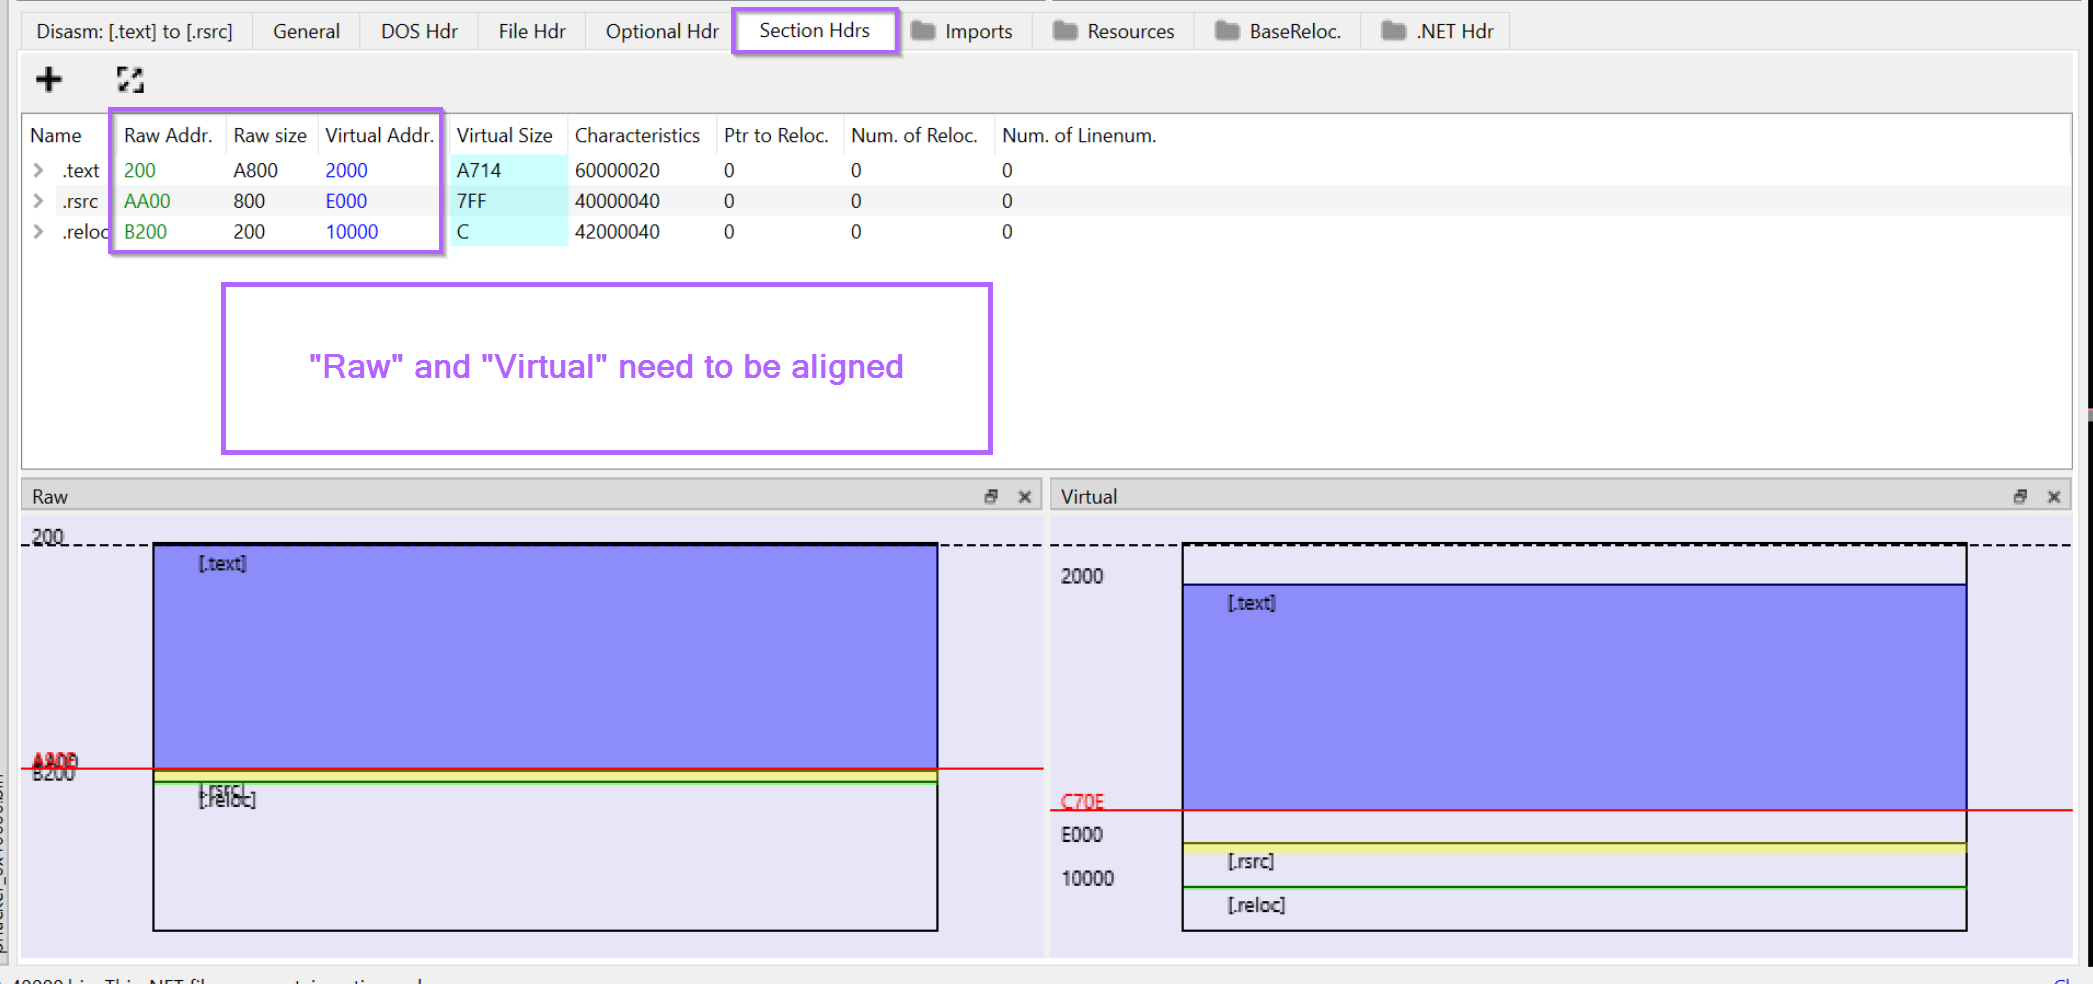Open the Resources tab
The height and width of the screenshot is (984, 2093).
click(1115, 31)
